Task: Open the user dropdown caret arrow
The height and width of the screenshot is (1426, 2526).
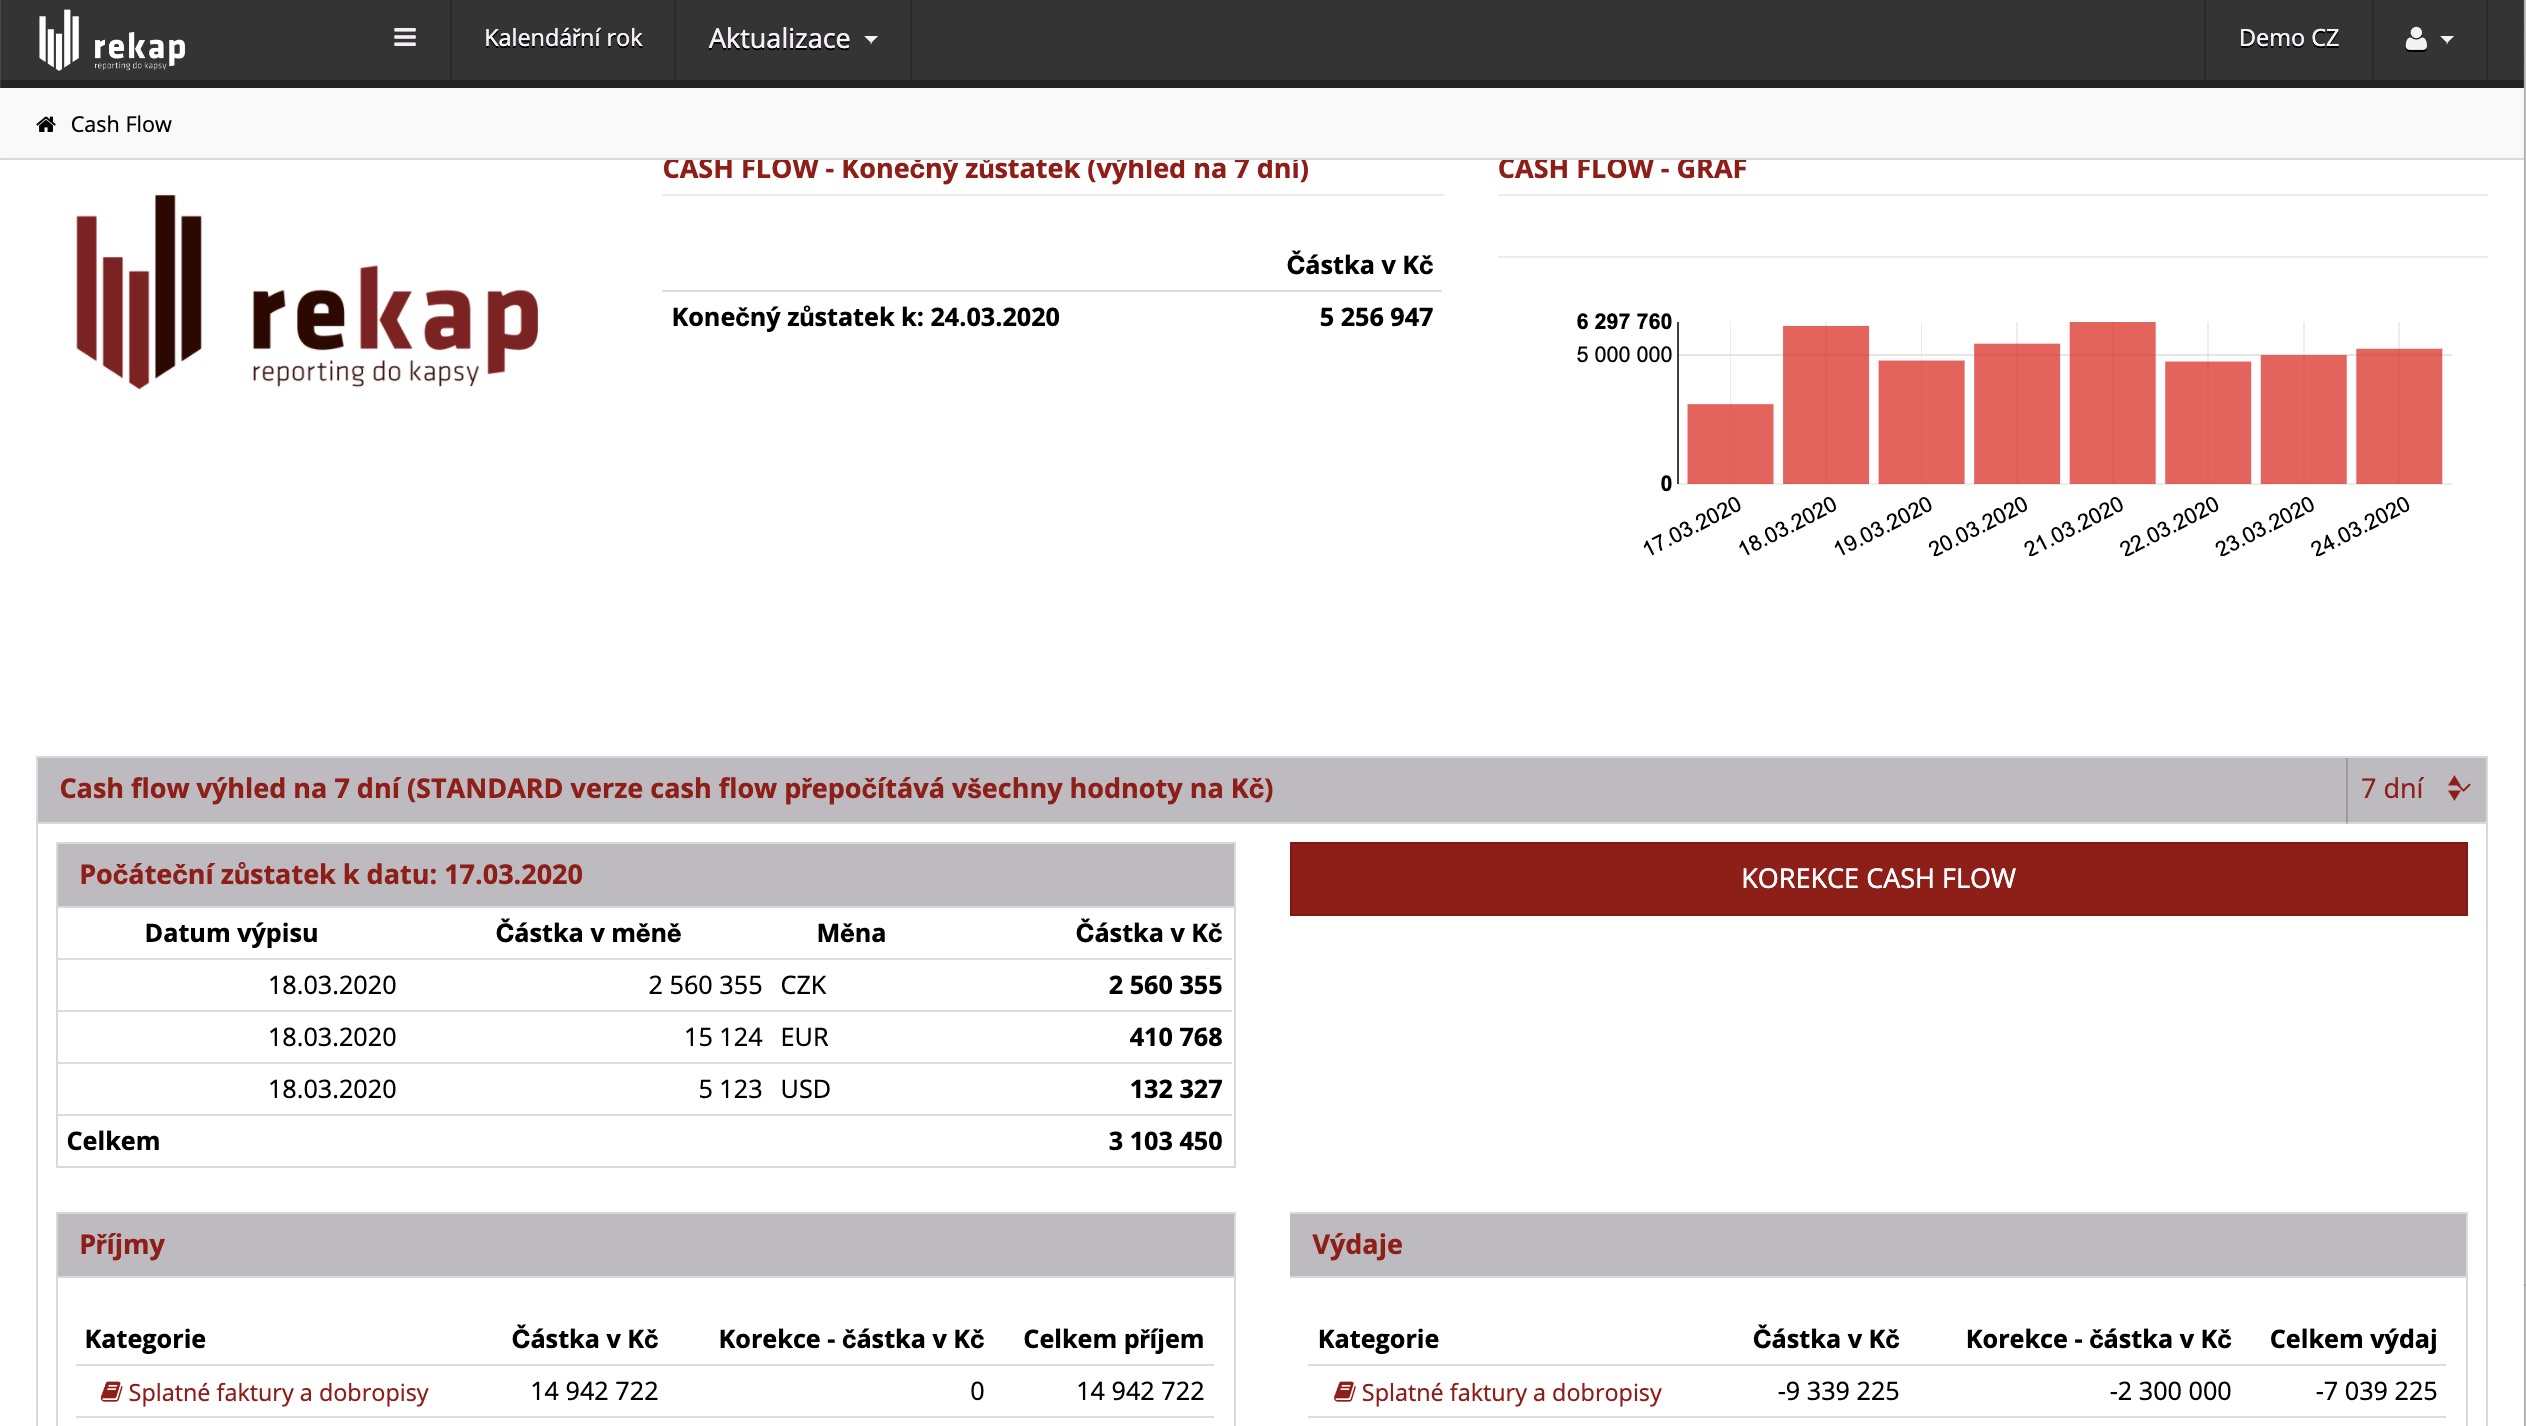Action: coord(2447,40)
